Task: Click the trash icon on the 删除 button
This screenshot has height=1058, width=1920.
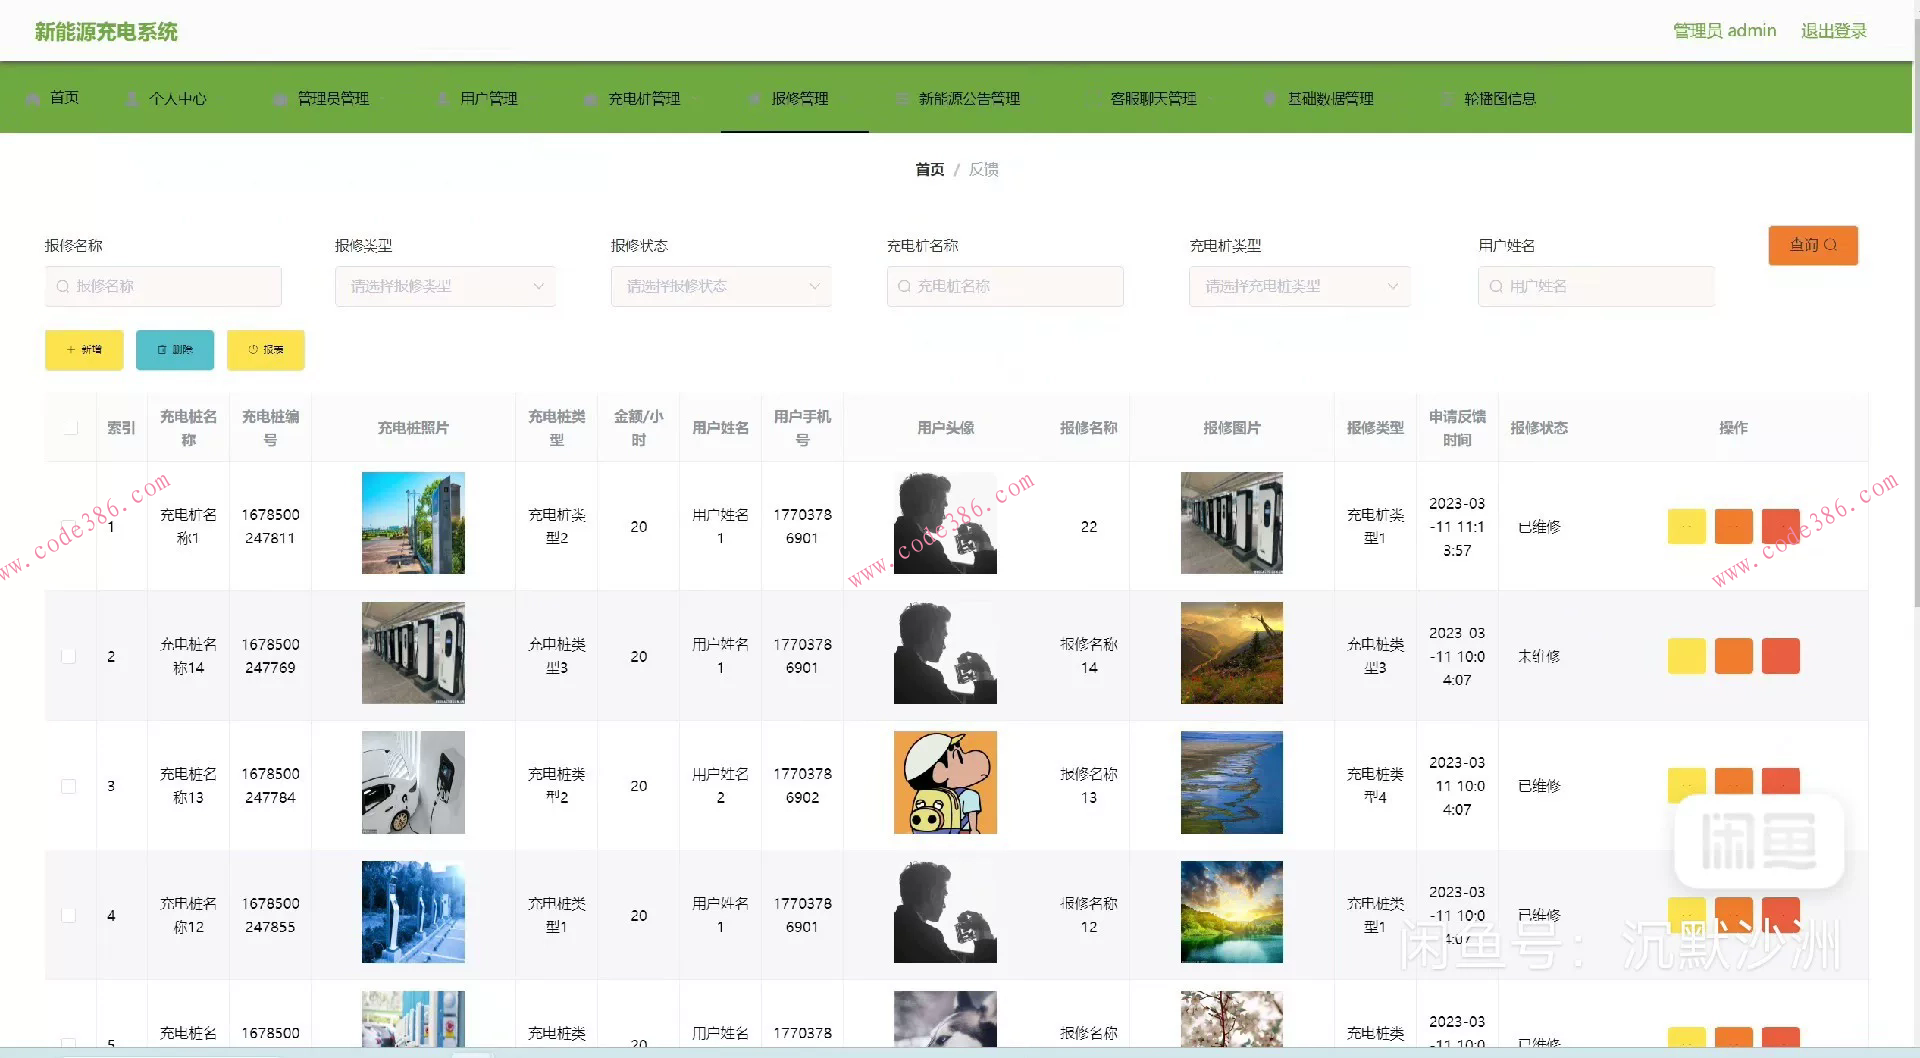Action: tap(162, 350)
